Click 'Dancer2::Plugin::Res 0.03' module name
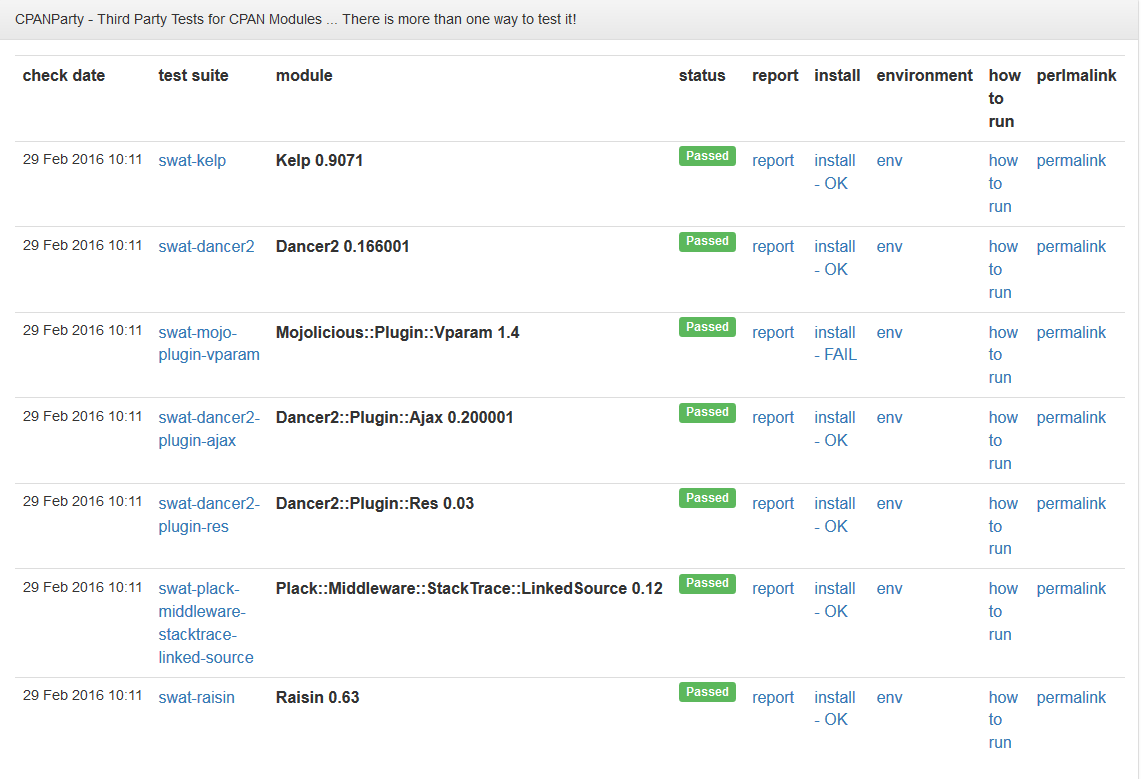Screen dimensions: 1141x779 (375, 503)
